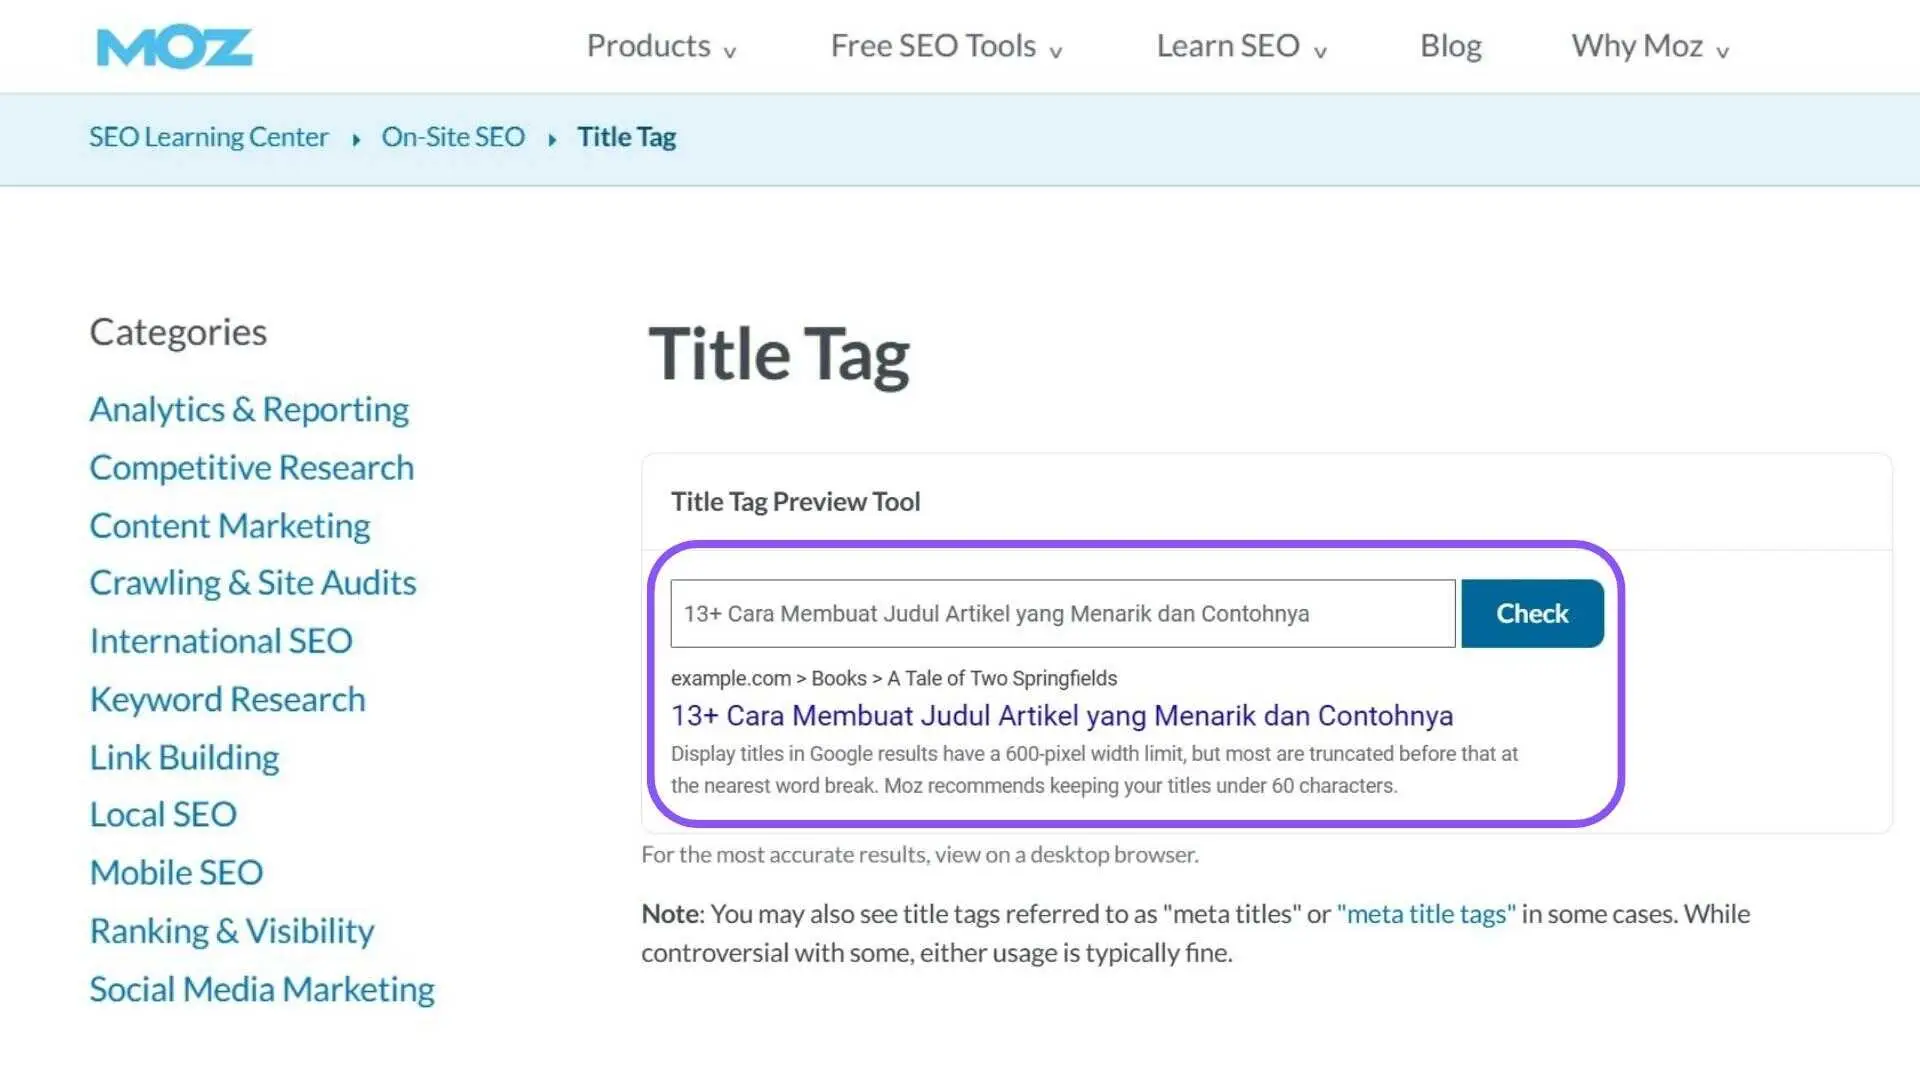Go to the Blog page
The image size is (1920, 1080).
click(x=1450, y=47)
